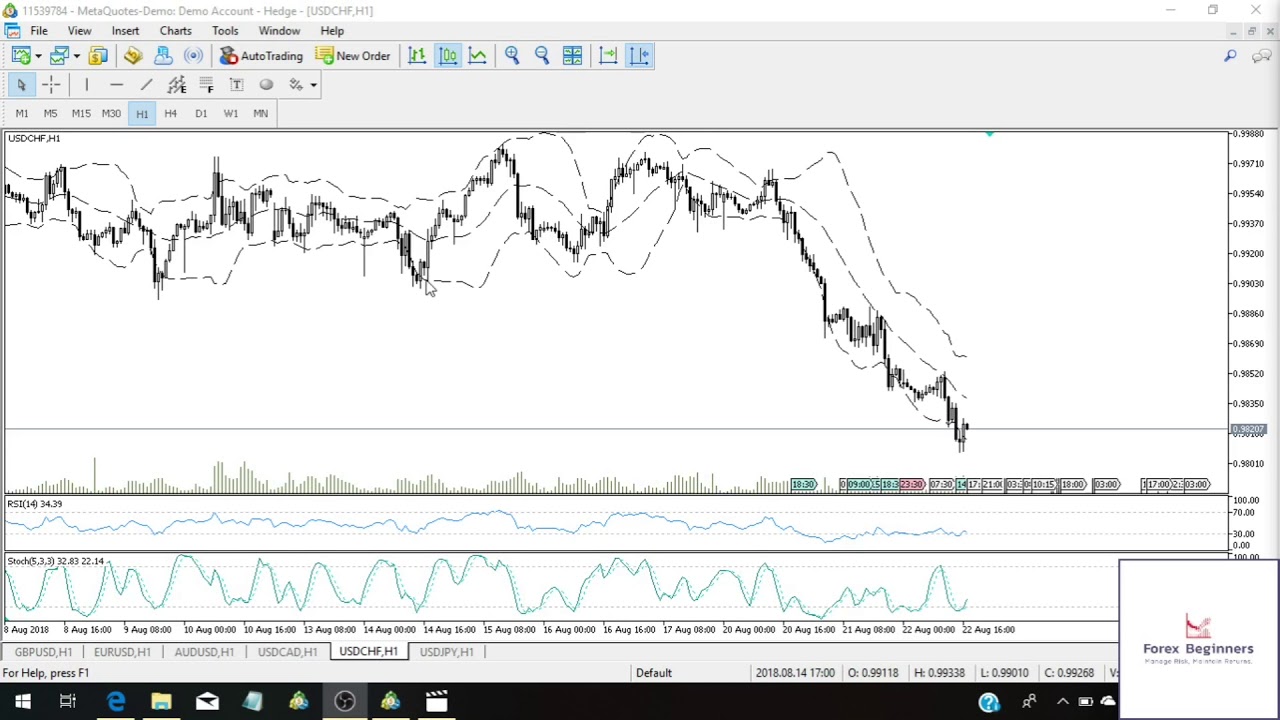
Task: Switch chart to bar chart mode
Action: tap(417, 56)
